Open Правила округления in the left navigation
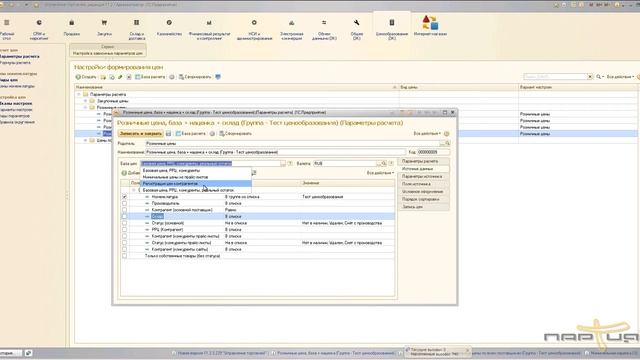This screenshot has width=640, height=360. (x=17, y=122)
